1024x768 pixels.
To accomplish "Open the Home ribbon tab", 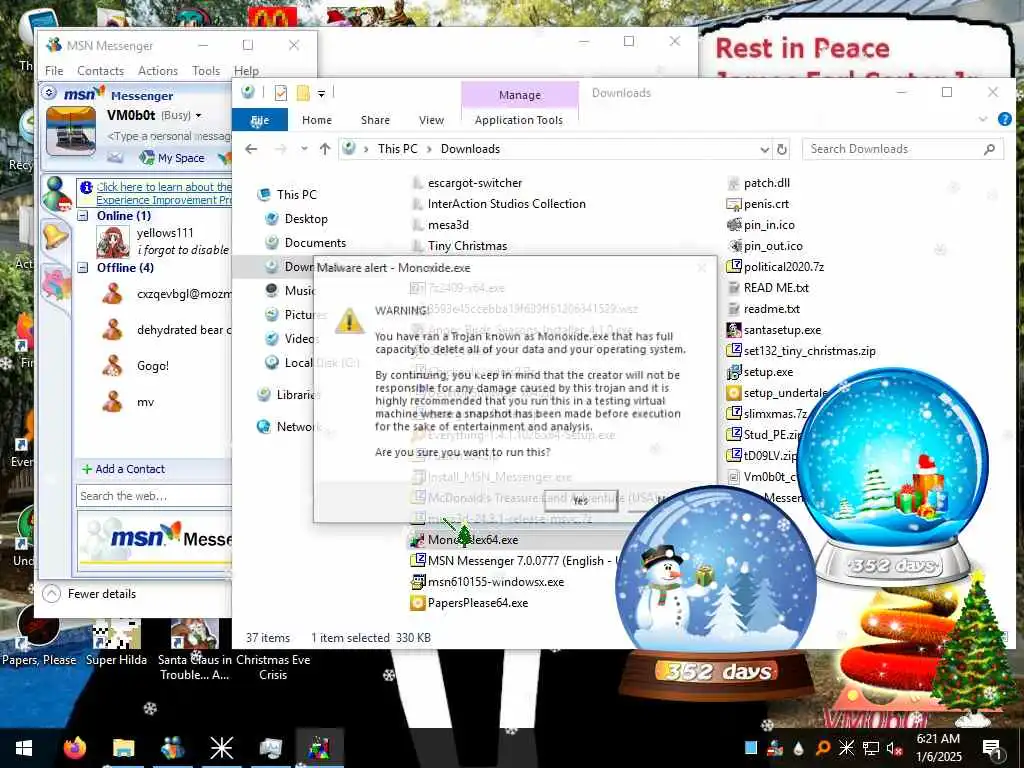I will (317, 120).
